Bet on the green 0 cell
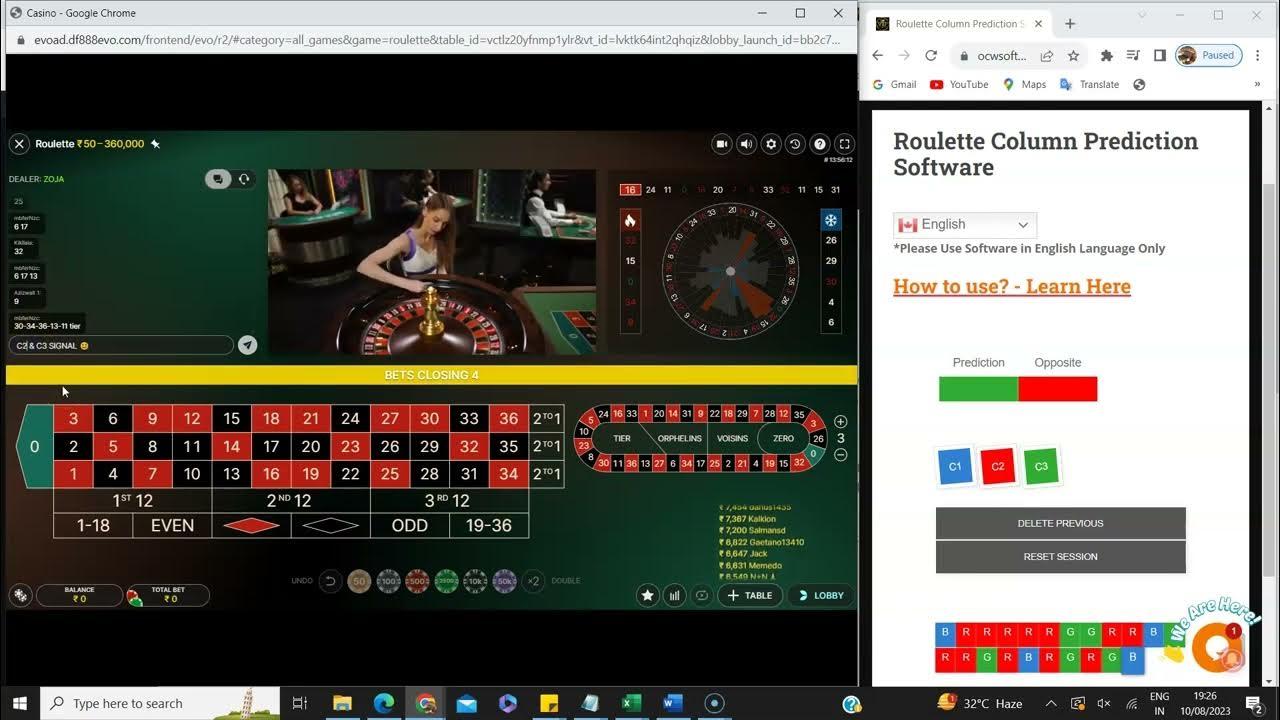 [34, 446]
